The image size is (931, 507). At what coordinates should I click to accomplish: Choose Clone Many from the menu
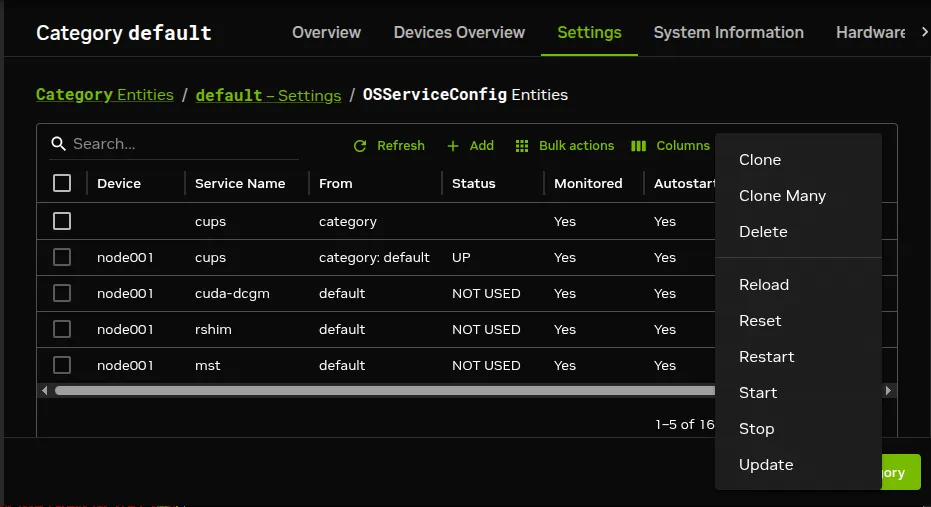(798, 196)
